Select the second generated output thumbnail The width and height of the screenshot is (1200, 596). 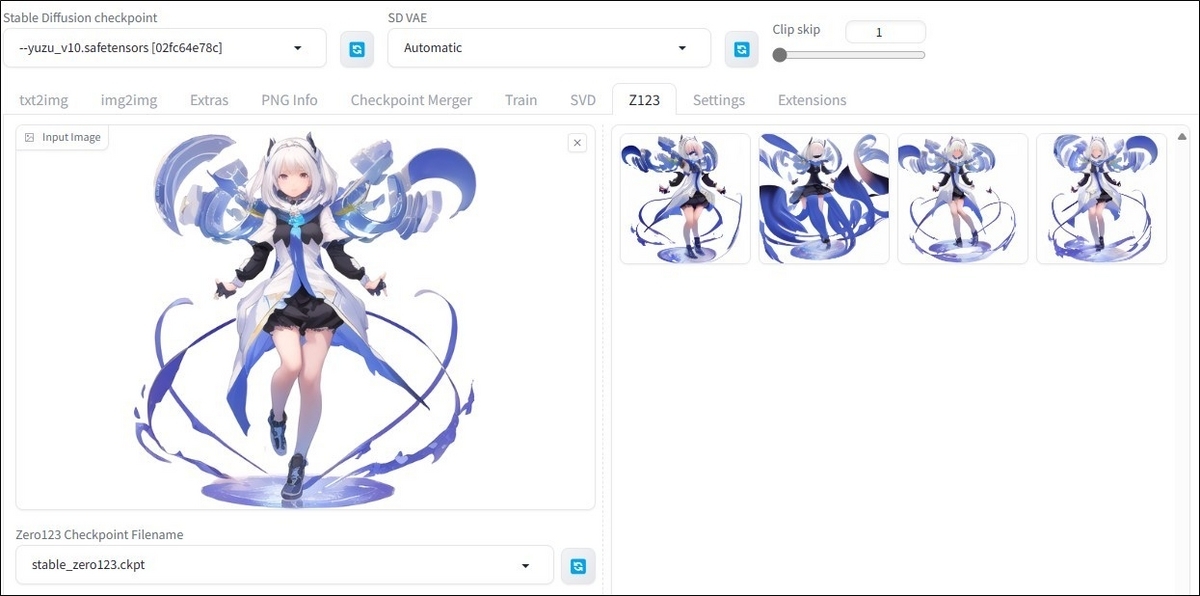824,199
